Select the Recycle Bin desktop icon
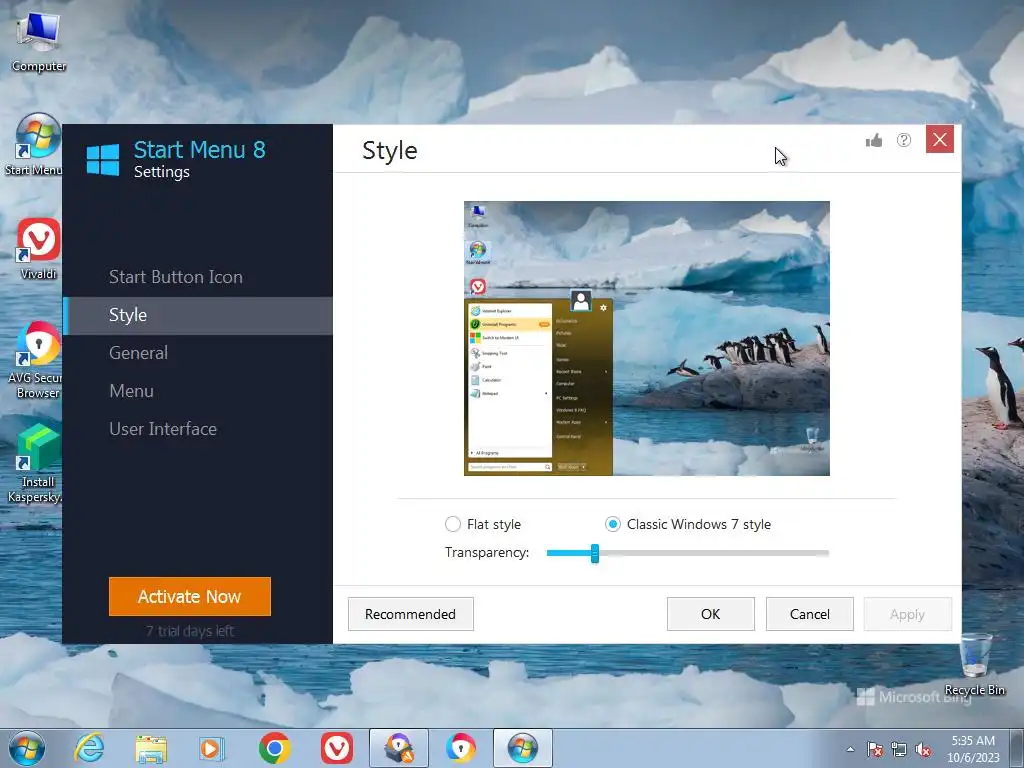Image resolution: width=1024 pixels, height=768 pixels. pyautogui.click(x=975, y=664)
